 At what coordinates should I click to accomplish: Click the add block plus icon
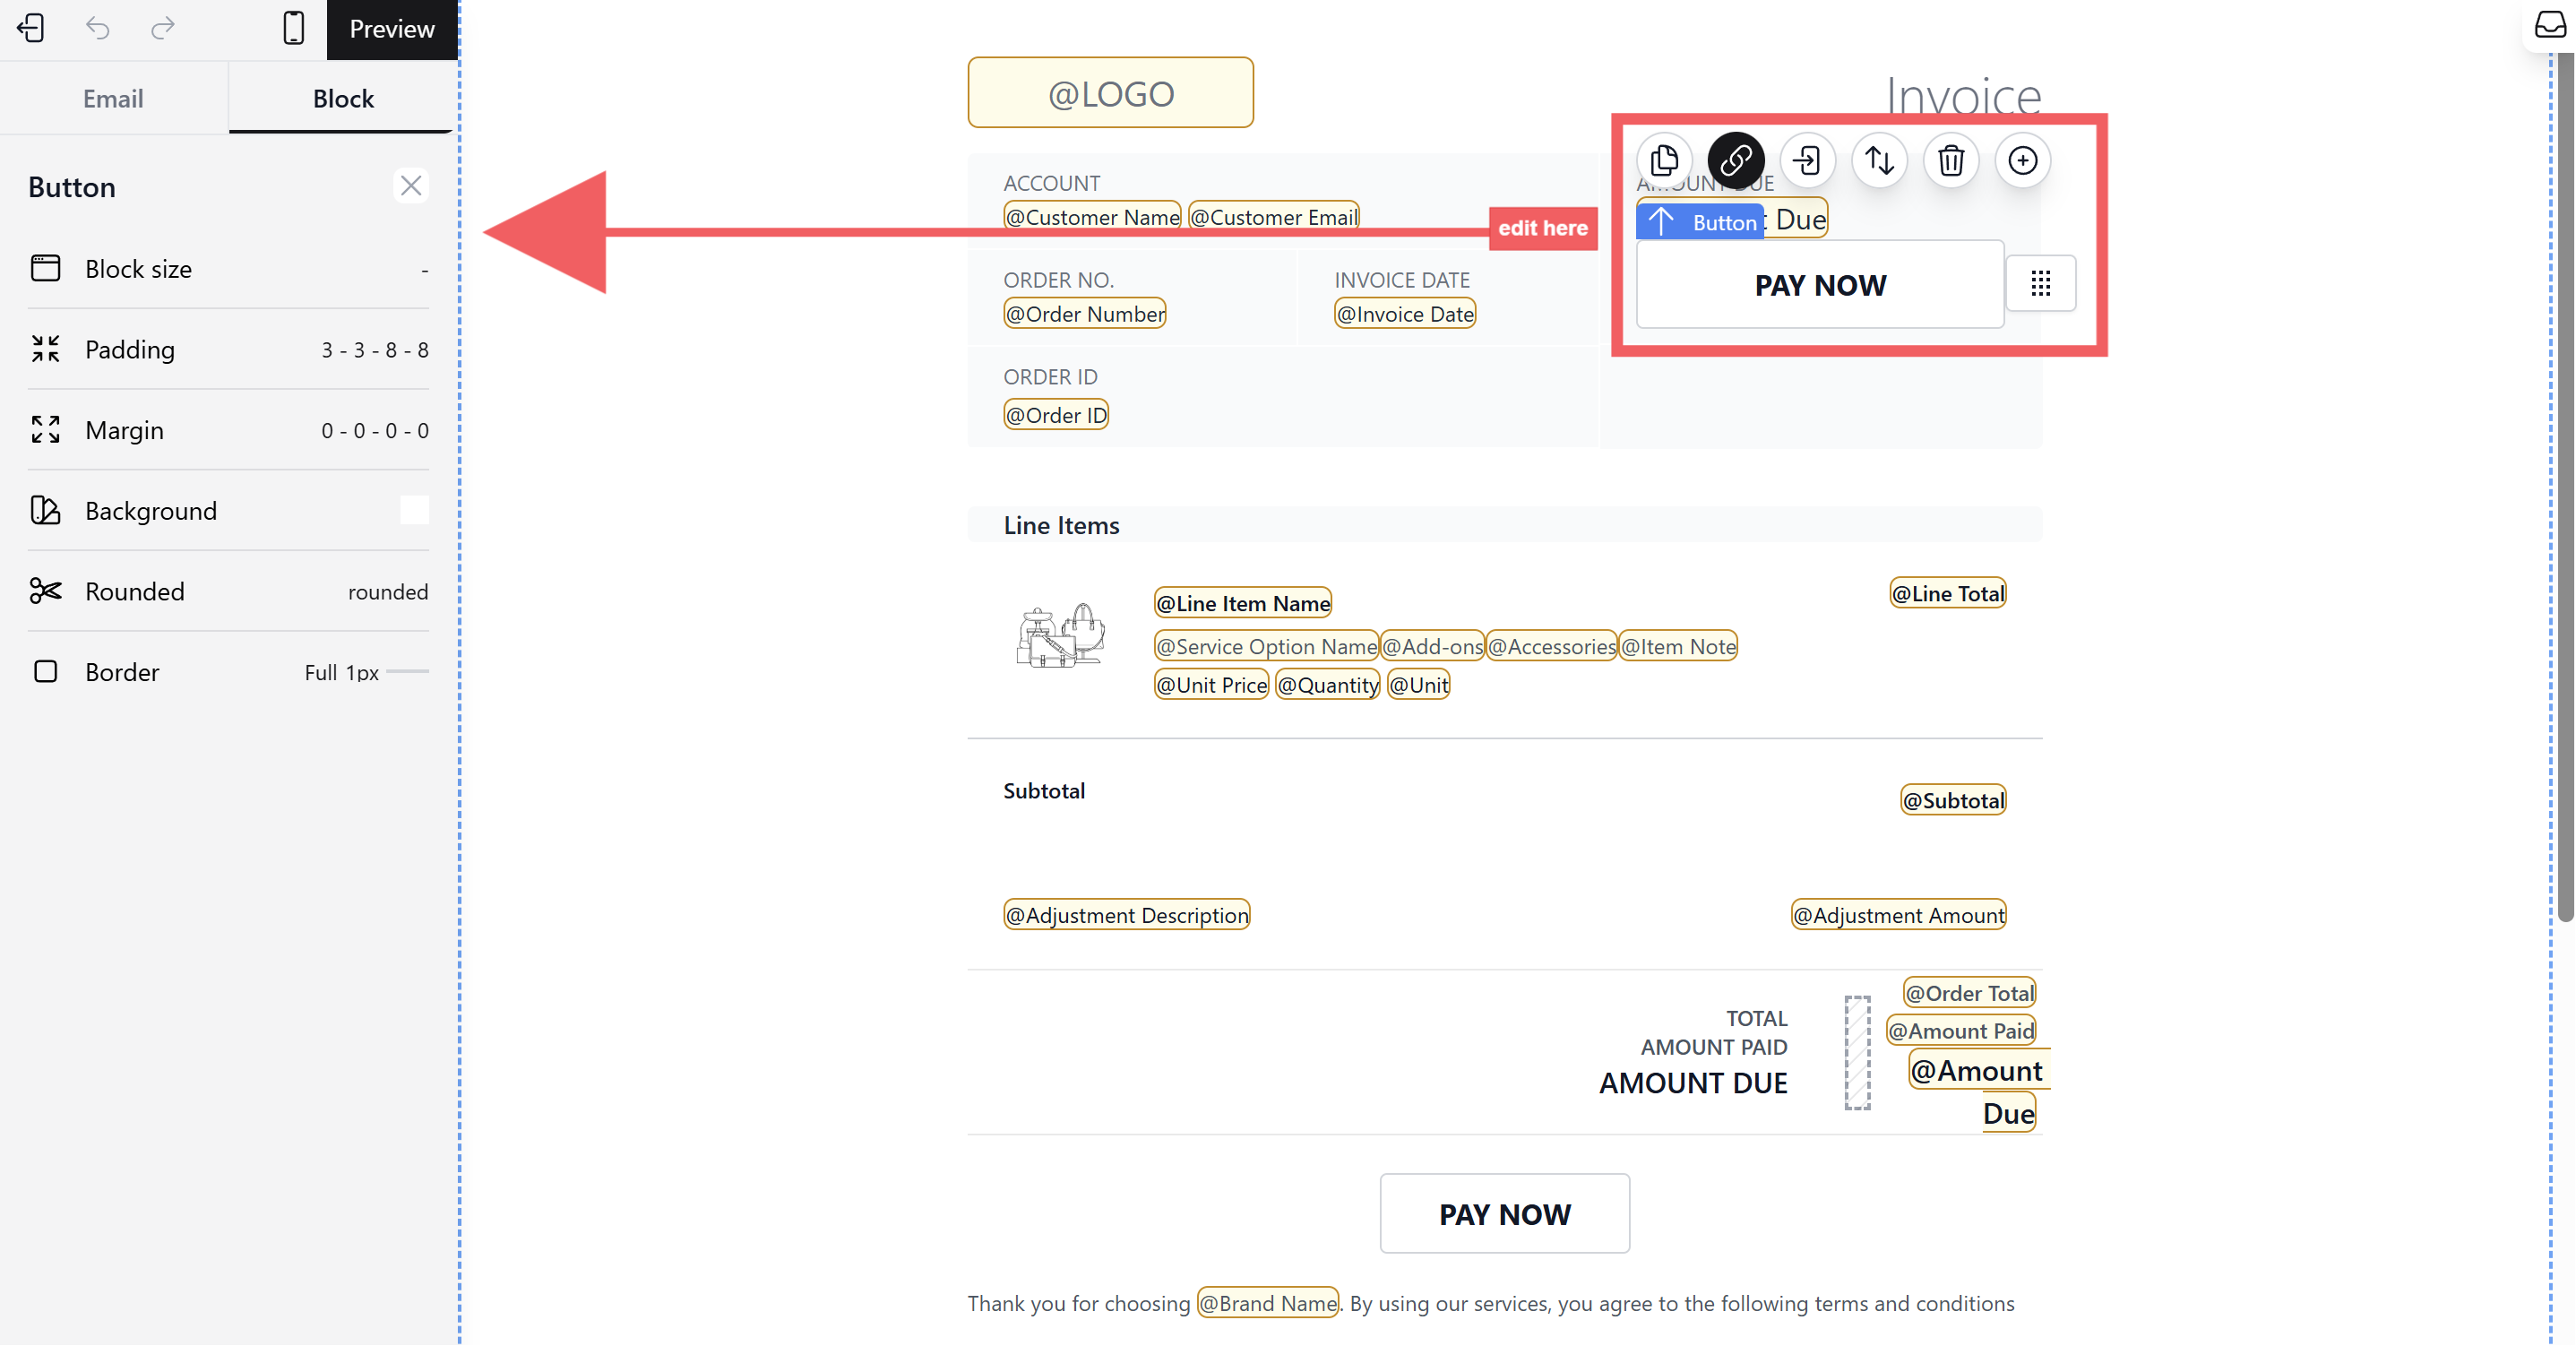[x=2022, y=160]
